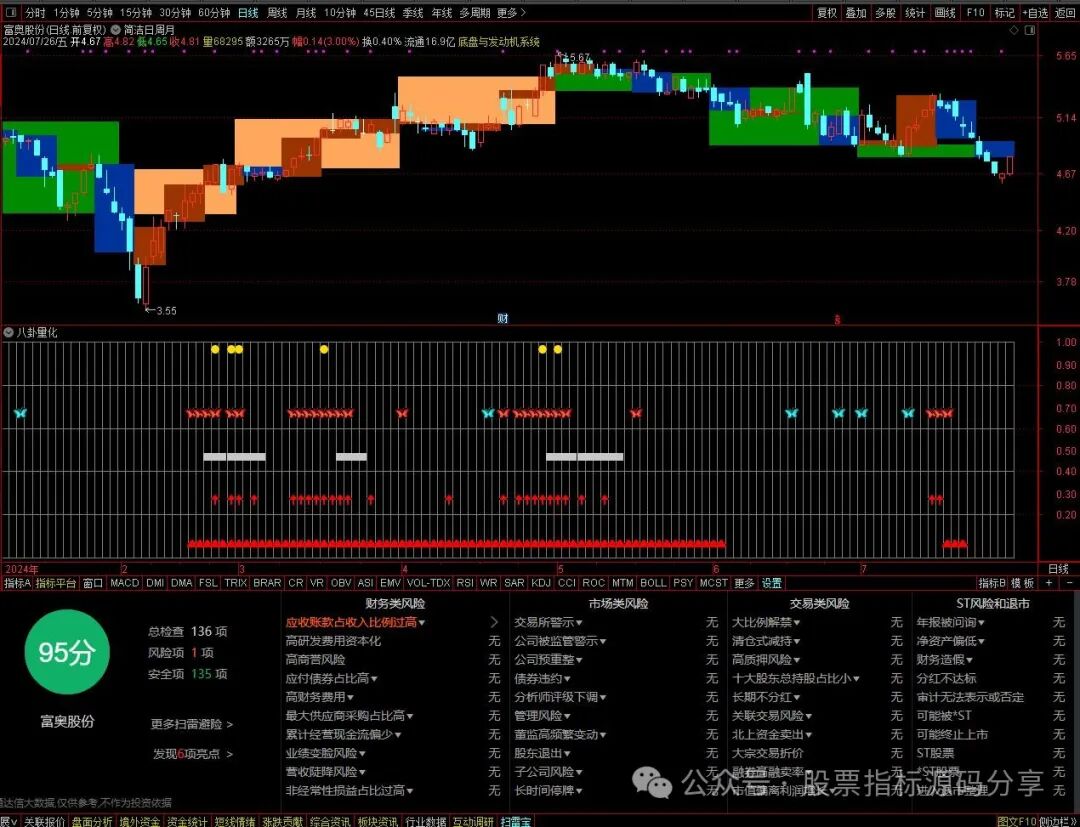
Task: Click the 财 marker below the chart
Action: click(x=503, y=319)
